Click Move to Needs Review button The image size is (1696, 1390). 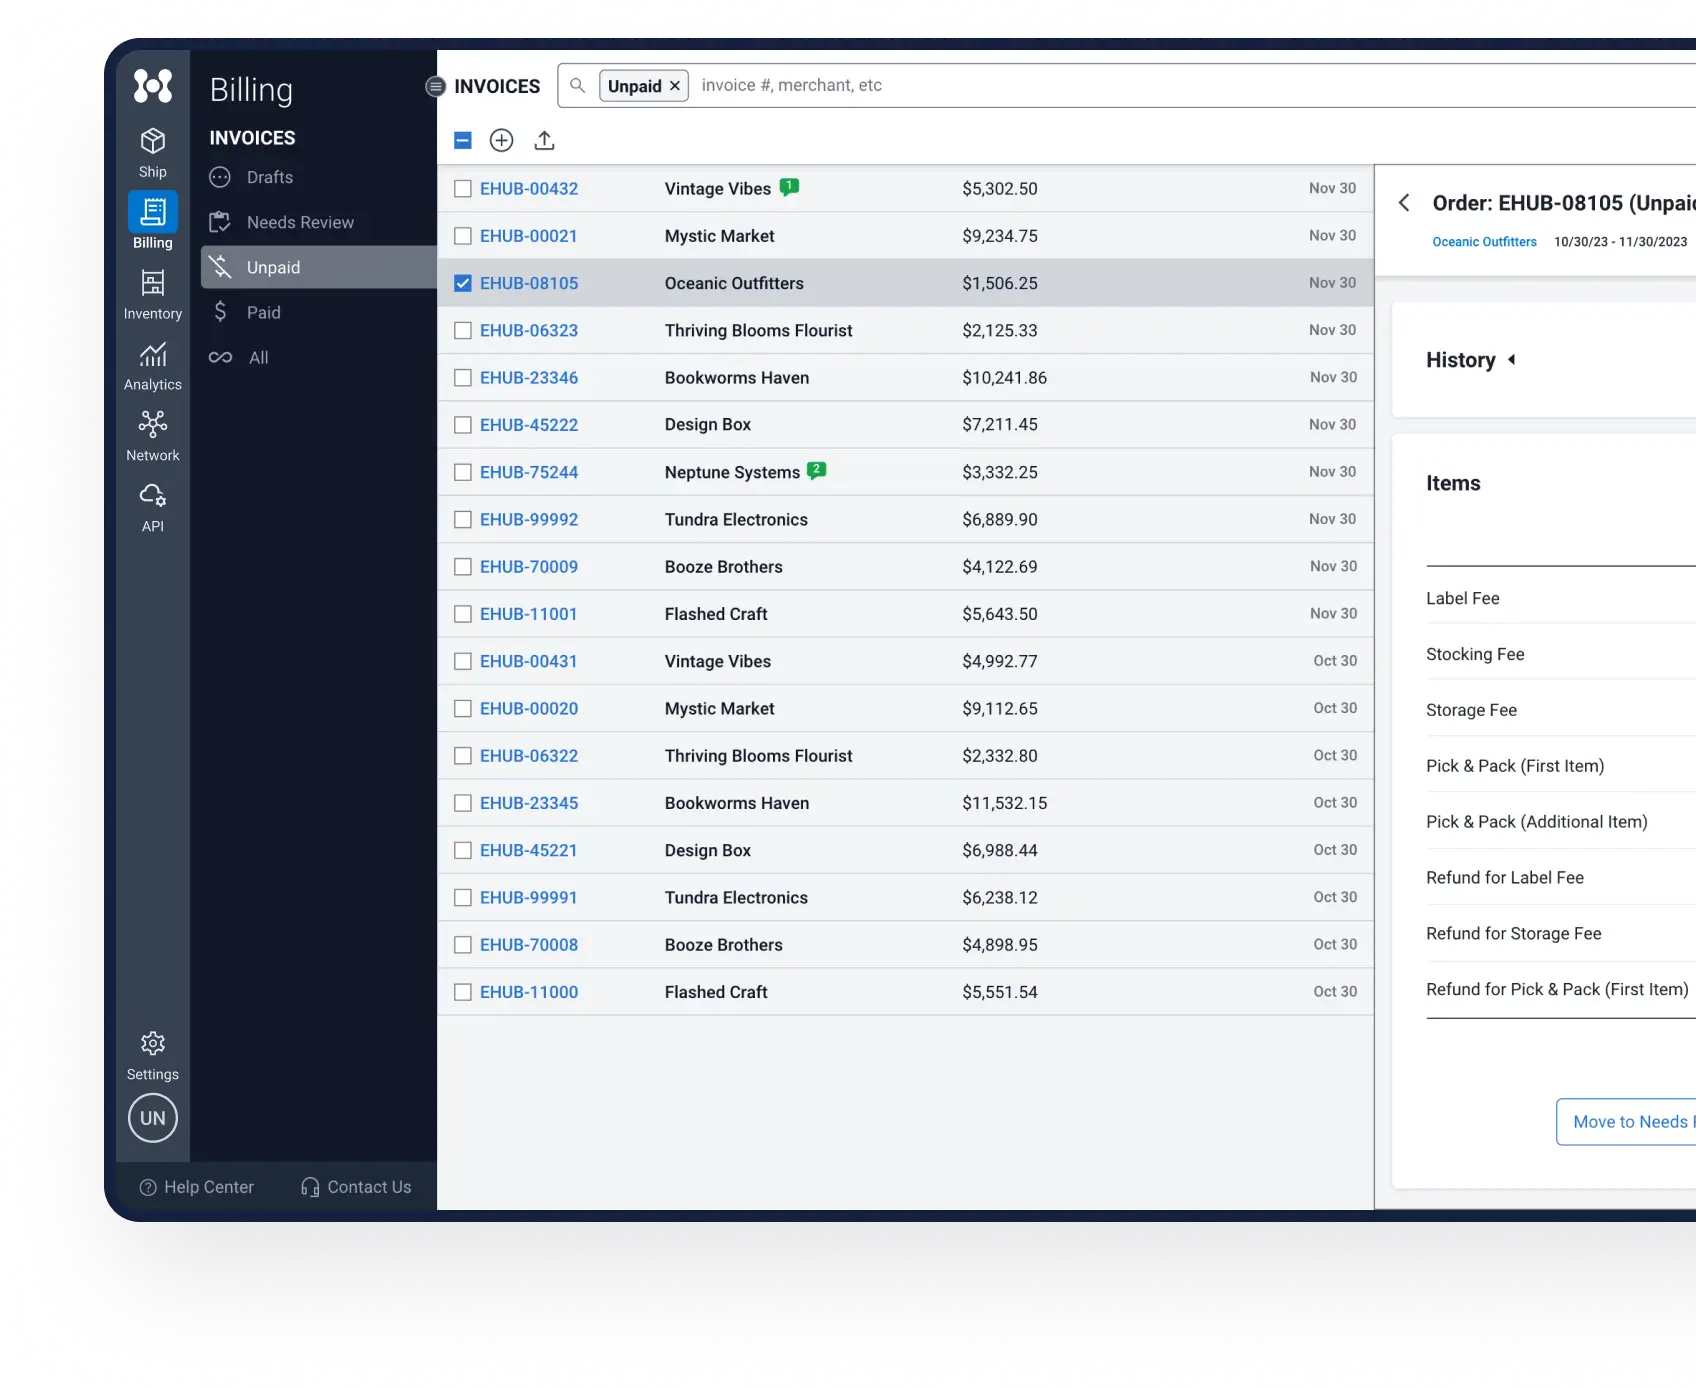[1628, 1122]
